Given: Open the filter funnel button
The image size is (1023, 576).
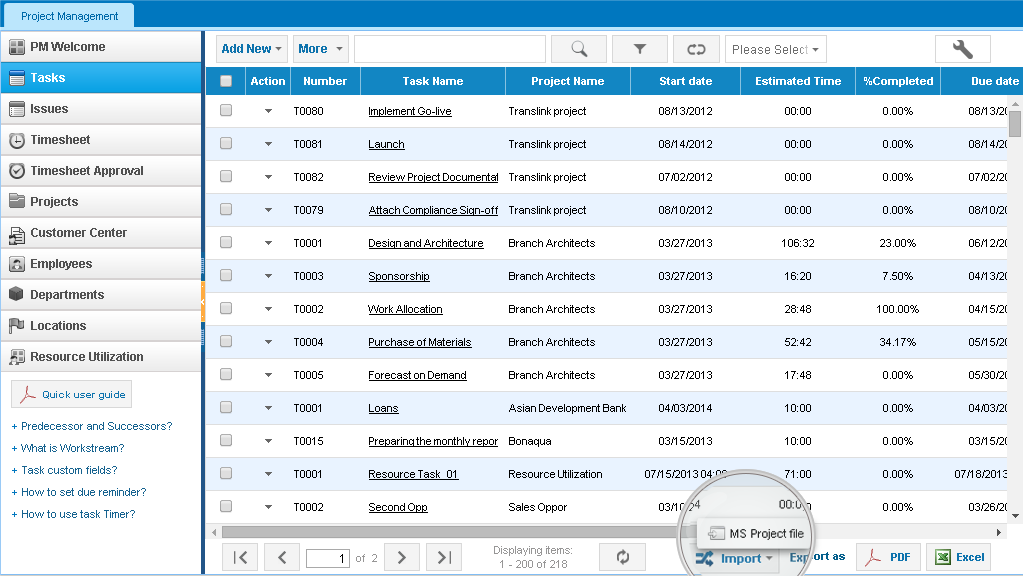Looking at the screenshot, I should (639, 49).
